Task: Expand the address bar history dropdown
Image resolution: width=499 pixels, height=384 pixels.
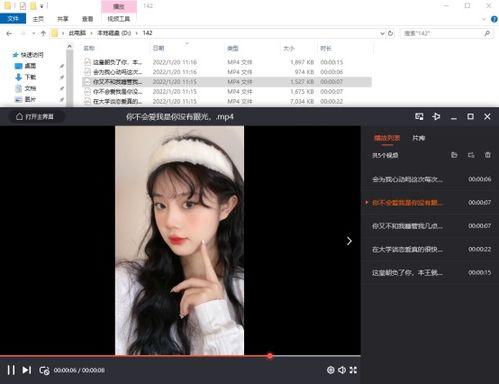Action: [382, 33]
